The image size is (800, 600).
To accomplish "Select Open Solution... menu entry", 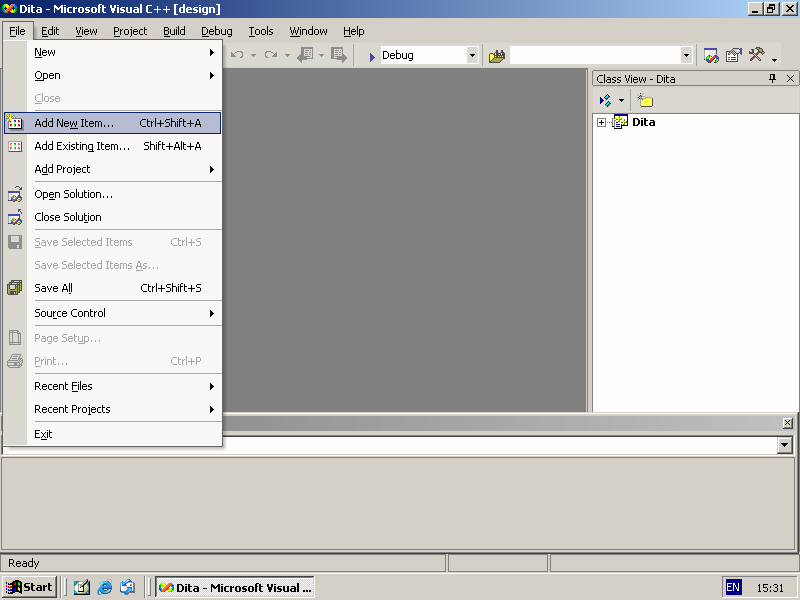I will click(113, 194).
